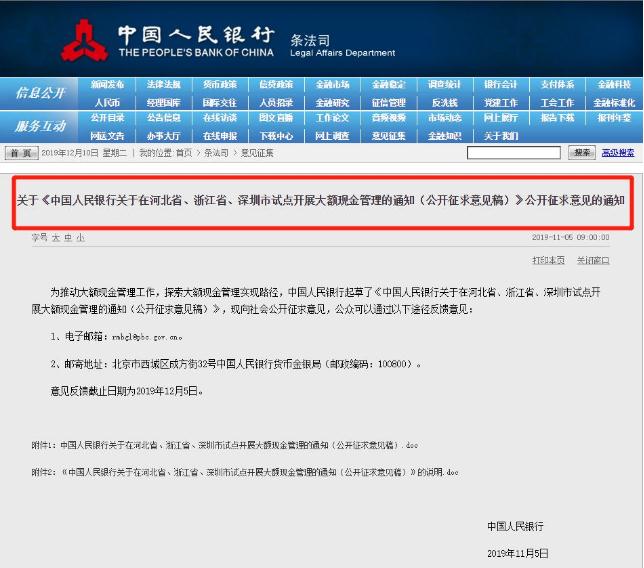Click the 条法司 department title in header
This screenshot has height=568, width=644.
310,40
